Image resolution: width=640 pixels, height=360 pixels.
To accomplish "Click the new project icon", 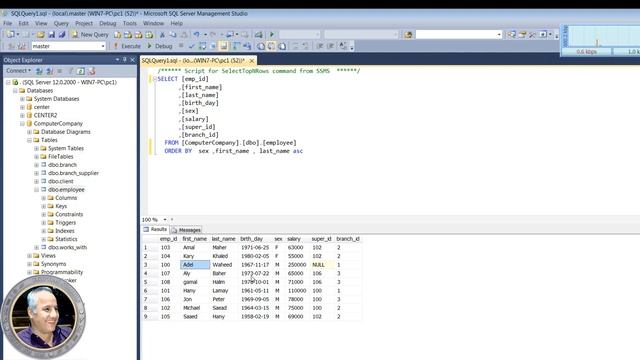I will click(11, 35).
